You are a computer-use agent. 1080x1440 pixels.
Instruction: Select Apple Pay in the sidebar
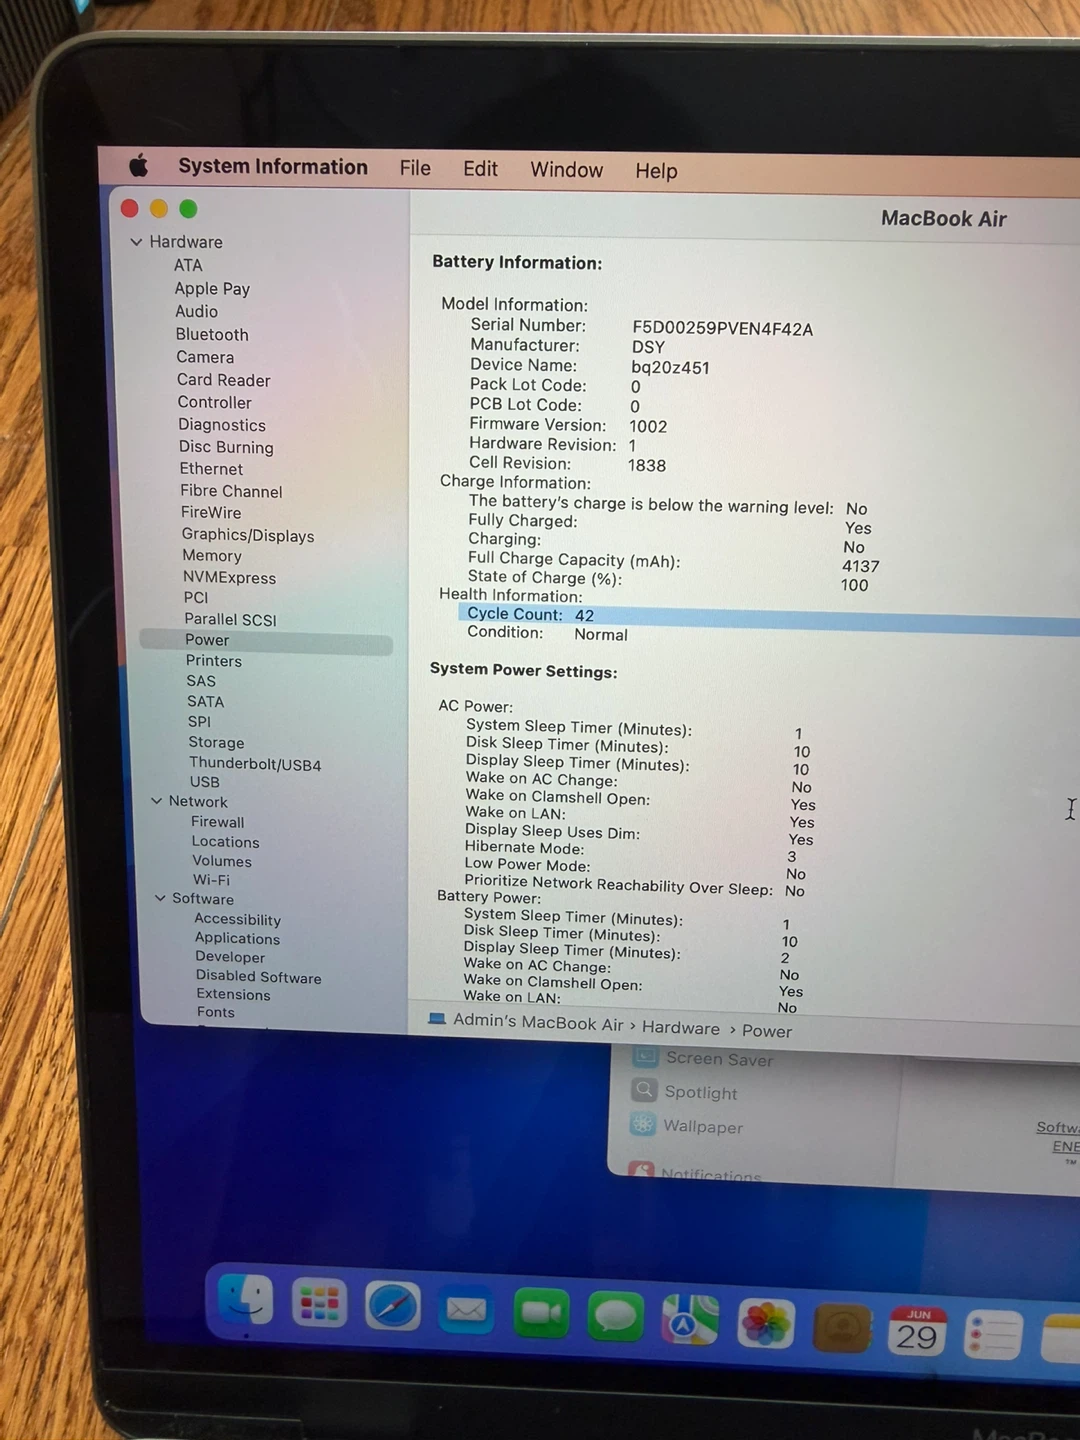coord(212,288)
